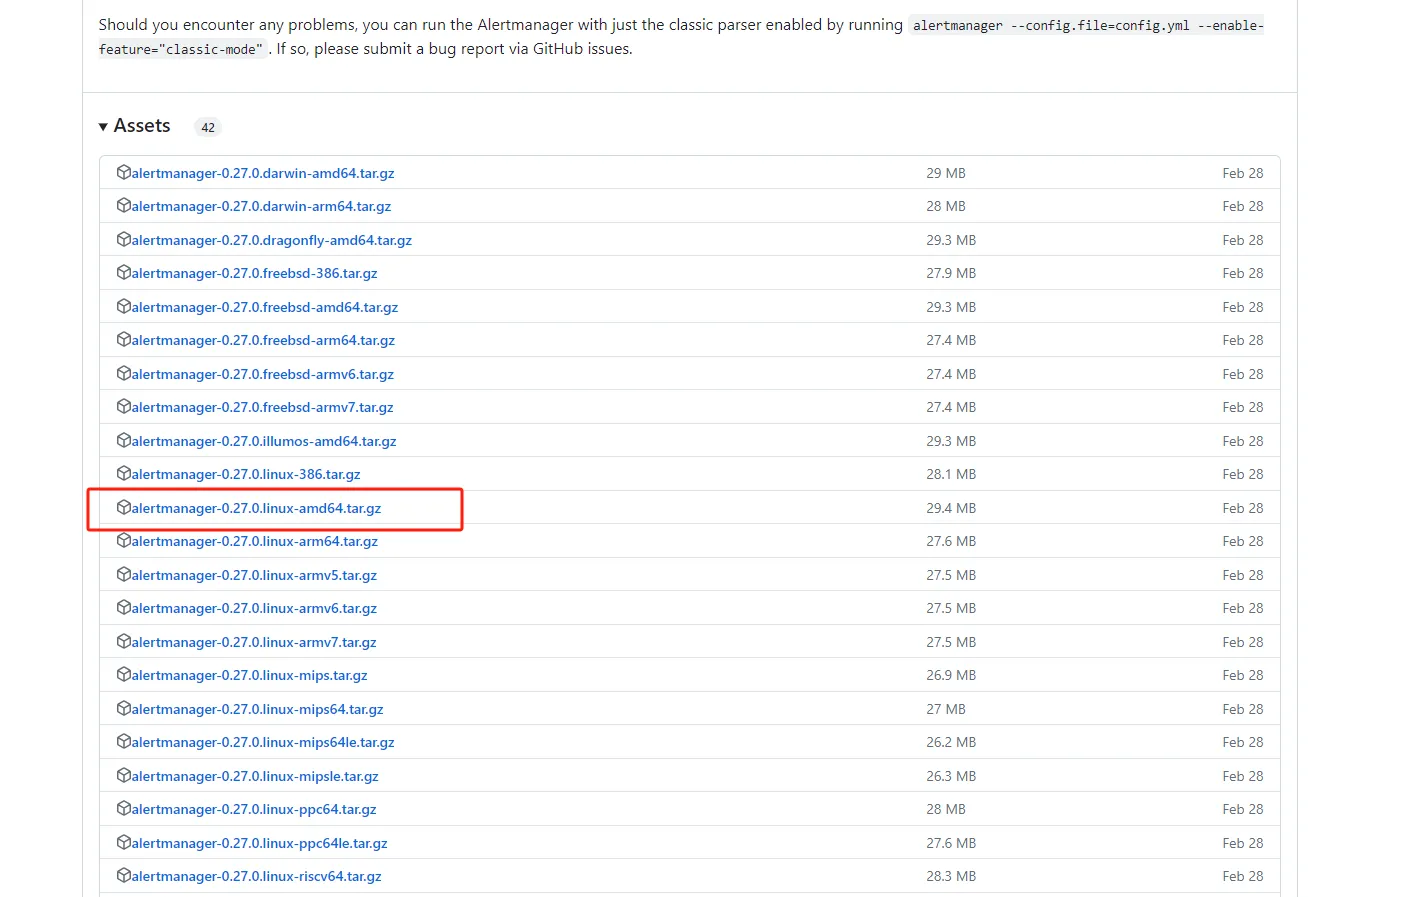Screen dimensions: 1405x897
Task: Click package icon beside linux-riscv64 tarball
Action: (x=124, y=875)
